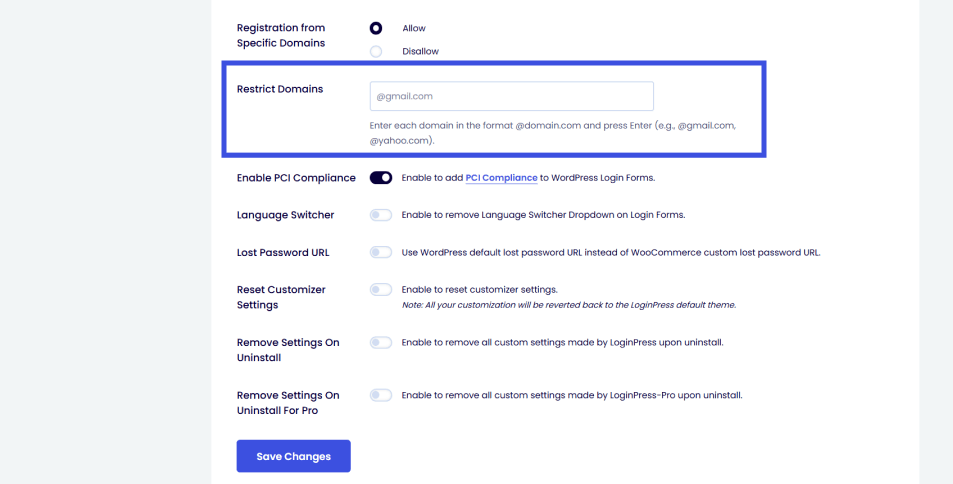Open the PCI Compliance link

[501, 178]
